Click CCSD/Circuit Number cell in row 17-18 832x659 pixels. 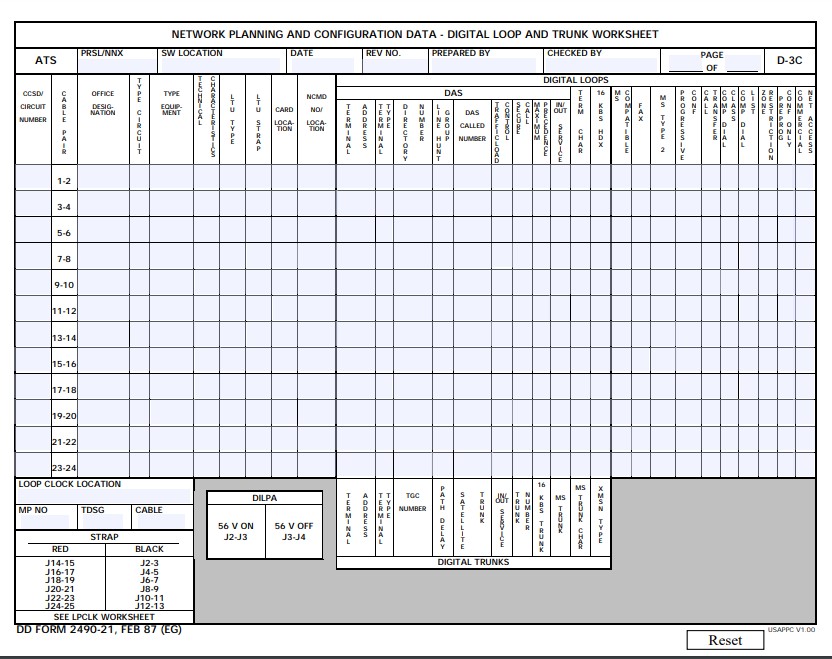tap(33, 386)
